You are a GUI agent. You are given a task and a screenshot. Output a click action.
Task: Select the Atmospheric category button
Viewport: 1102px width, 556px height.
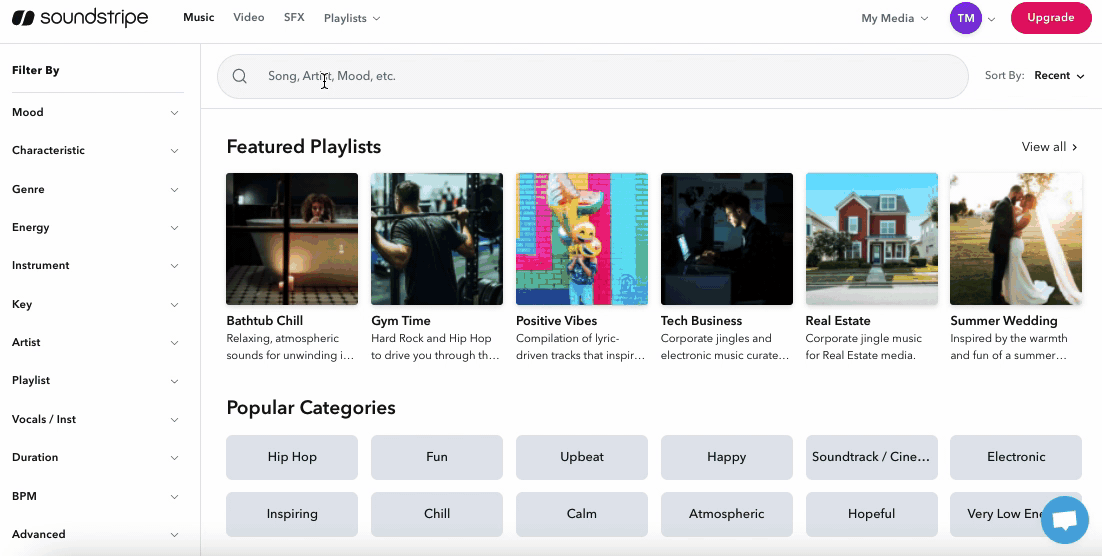[x=726, y=514]
